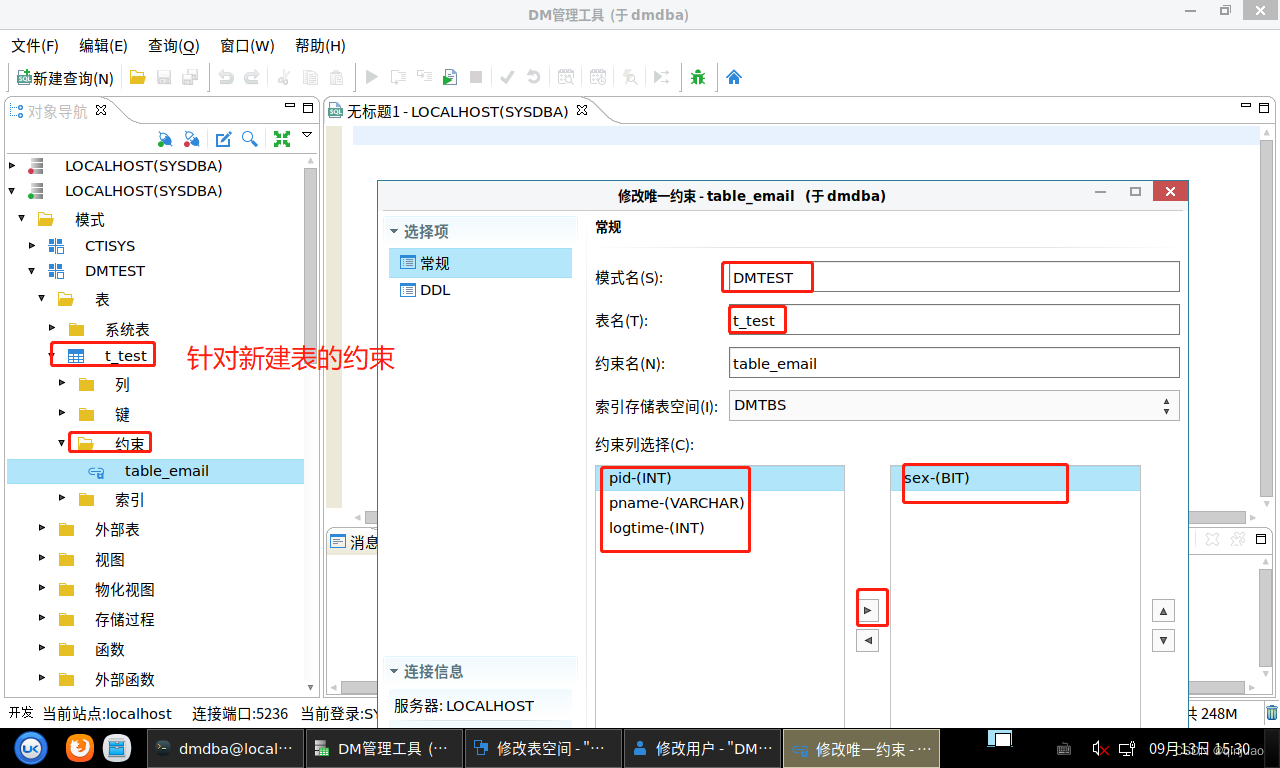
Task: Close the 无标题1 query editor tab
Action: coord(583,110)
